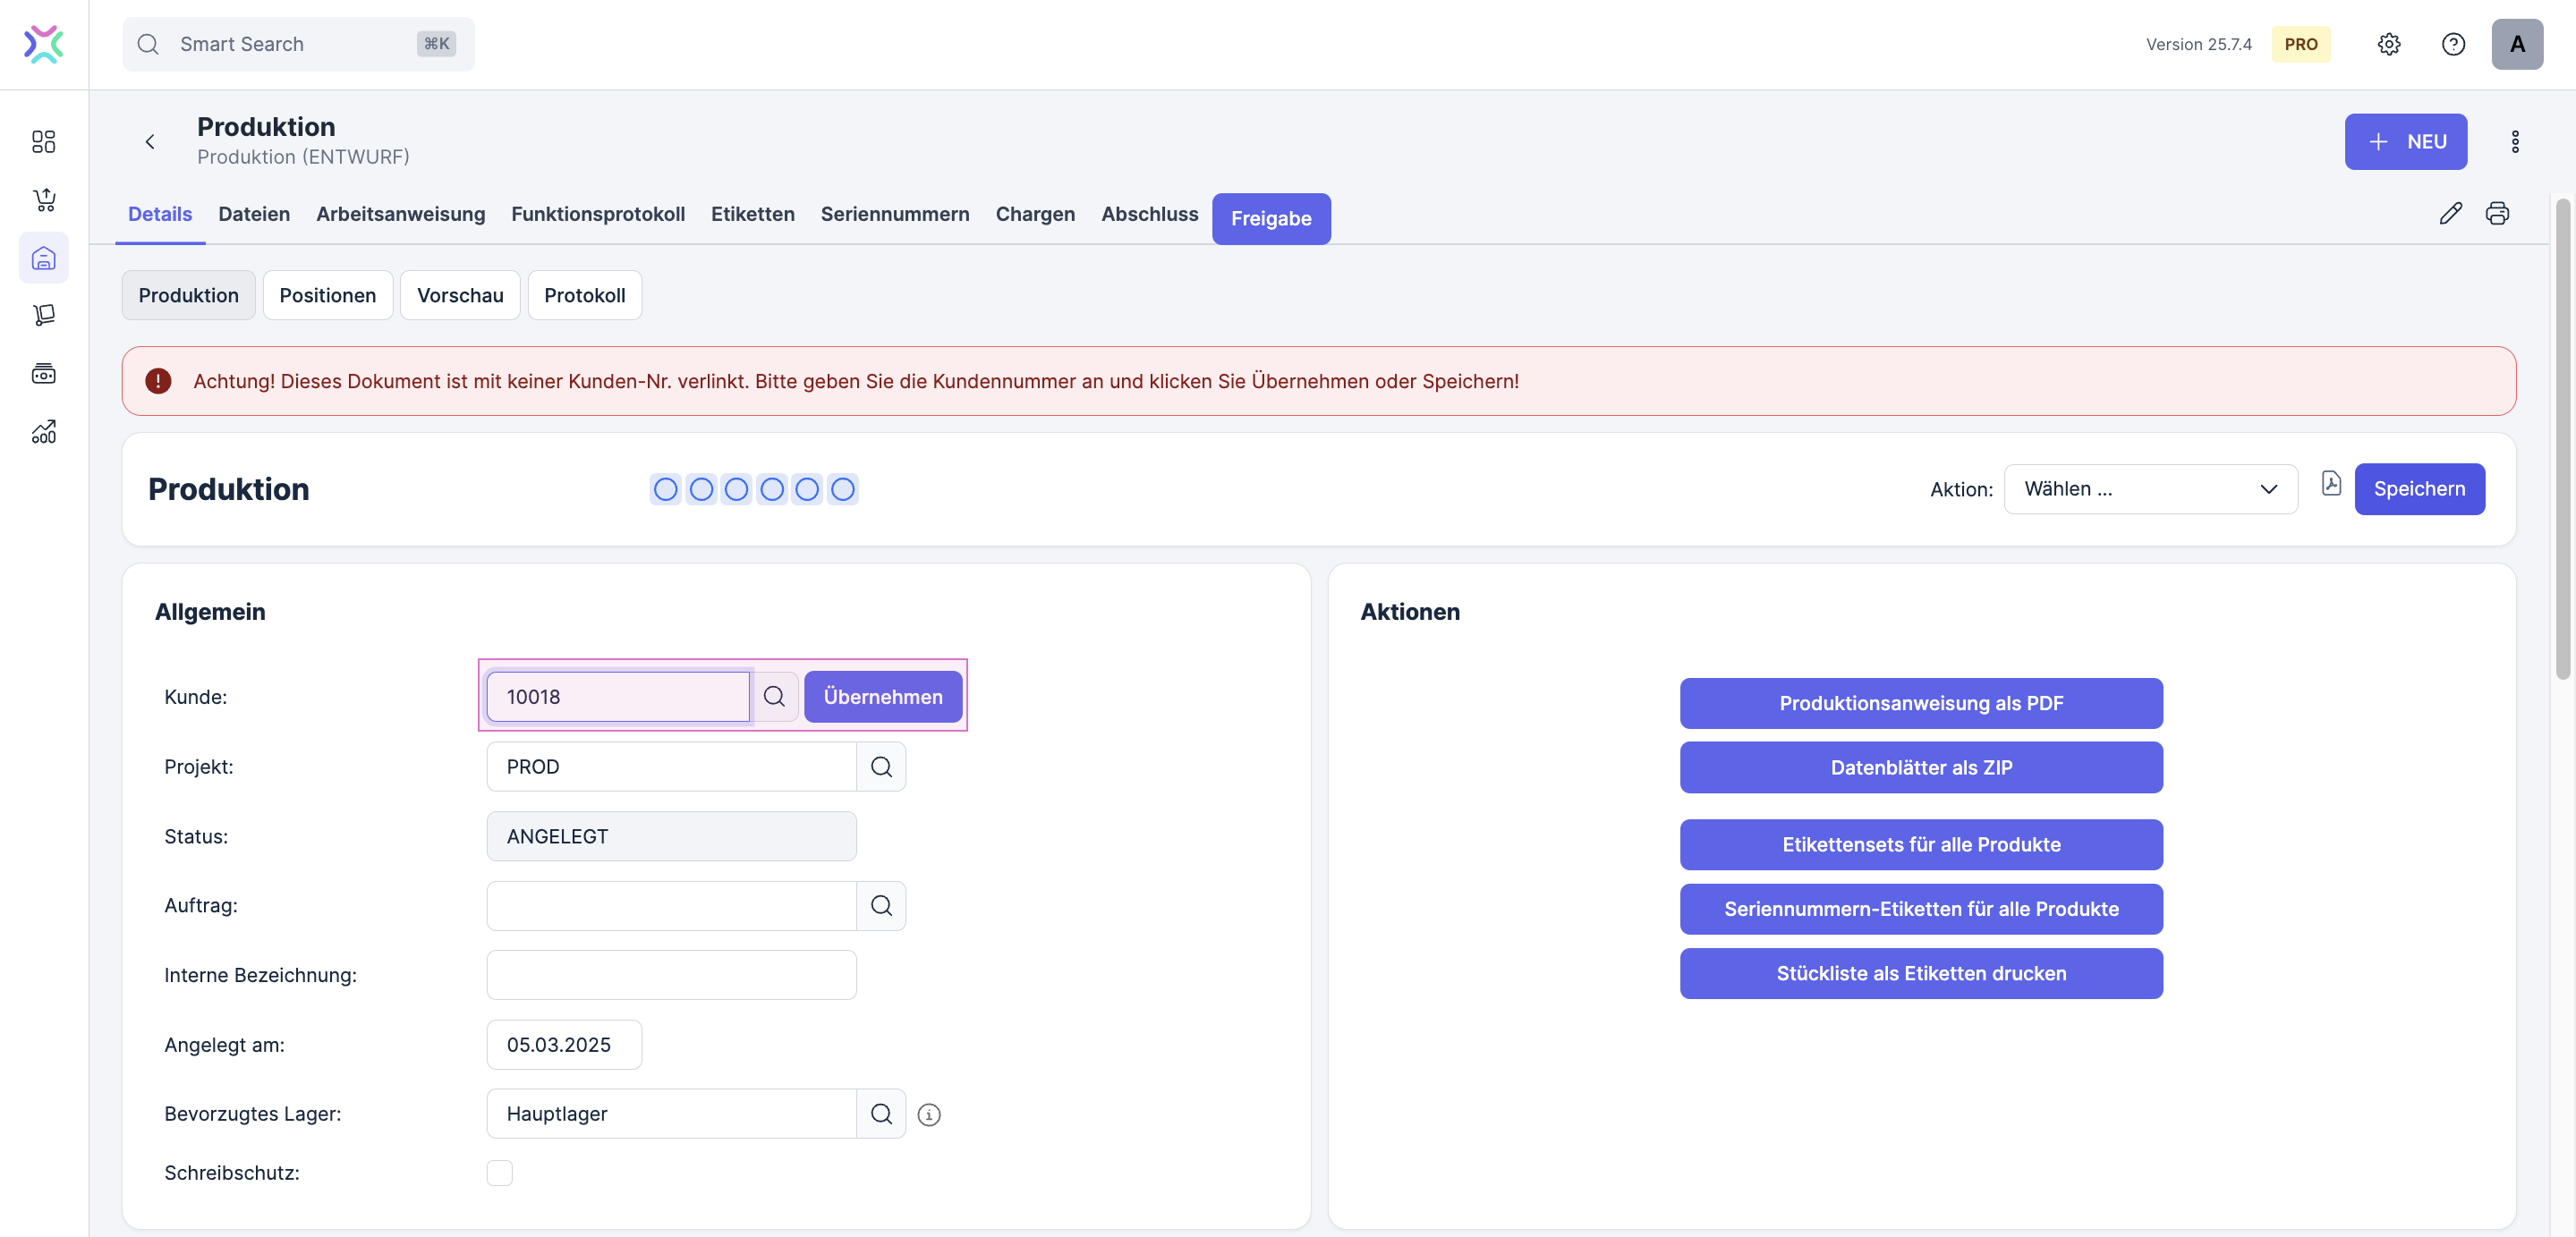Click the info icon next to Bevorzugtes Lager
This screenshot has height=1237, width=2576.
point(929,1114)
